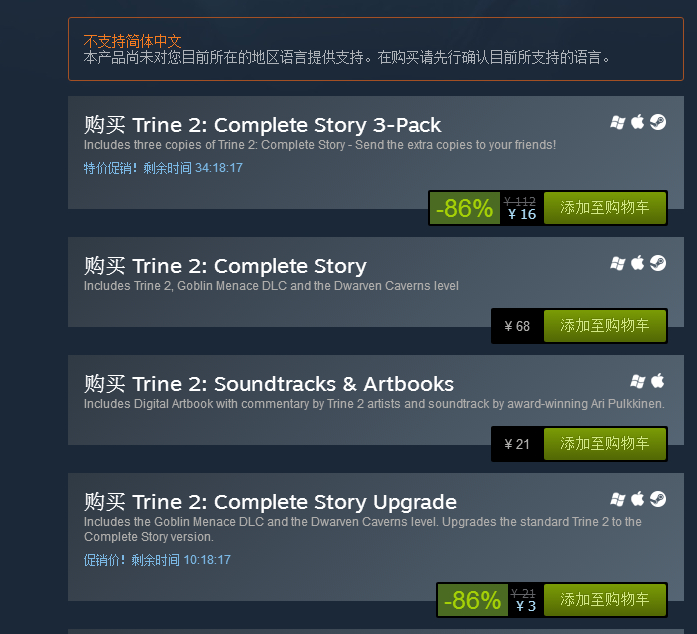697x634 pixels.
Task: Click SteamOS icon for Complete Story Upgrade
Action: click(x=658, y=499)
